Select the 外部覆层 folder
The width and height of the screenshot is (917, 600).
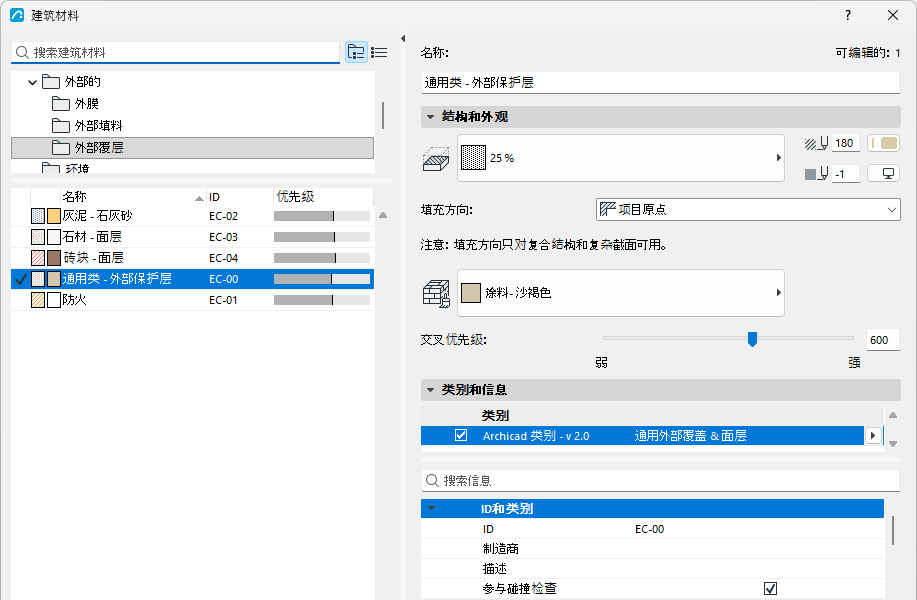coord(192,148)
